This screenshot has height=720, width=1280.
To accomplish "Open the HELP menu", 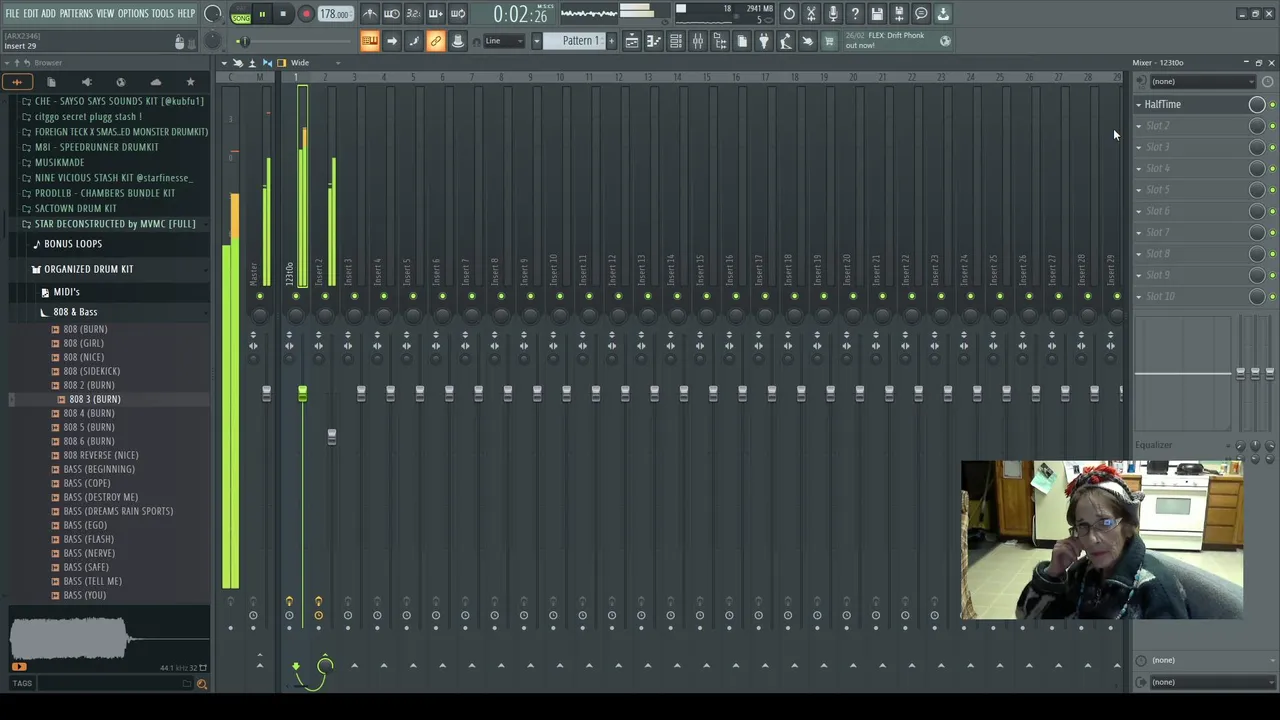I will click(x=186, y=14).
